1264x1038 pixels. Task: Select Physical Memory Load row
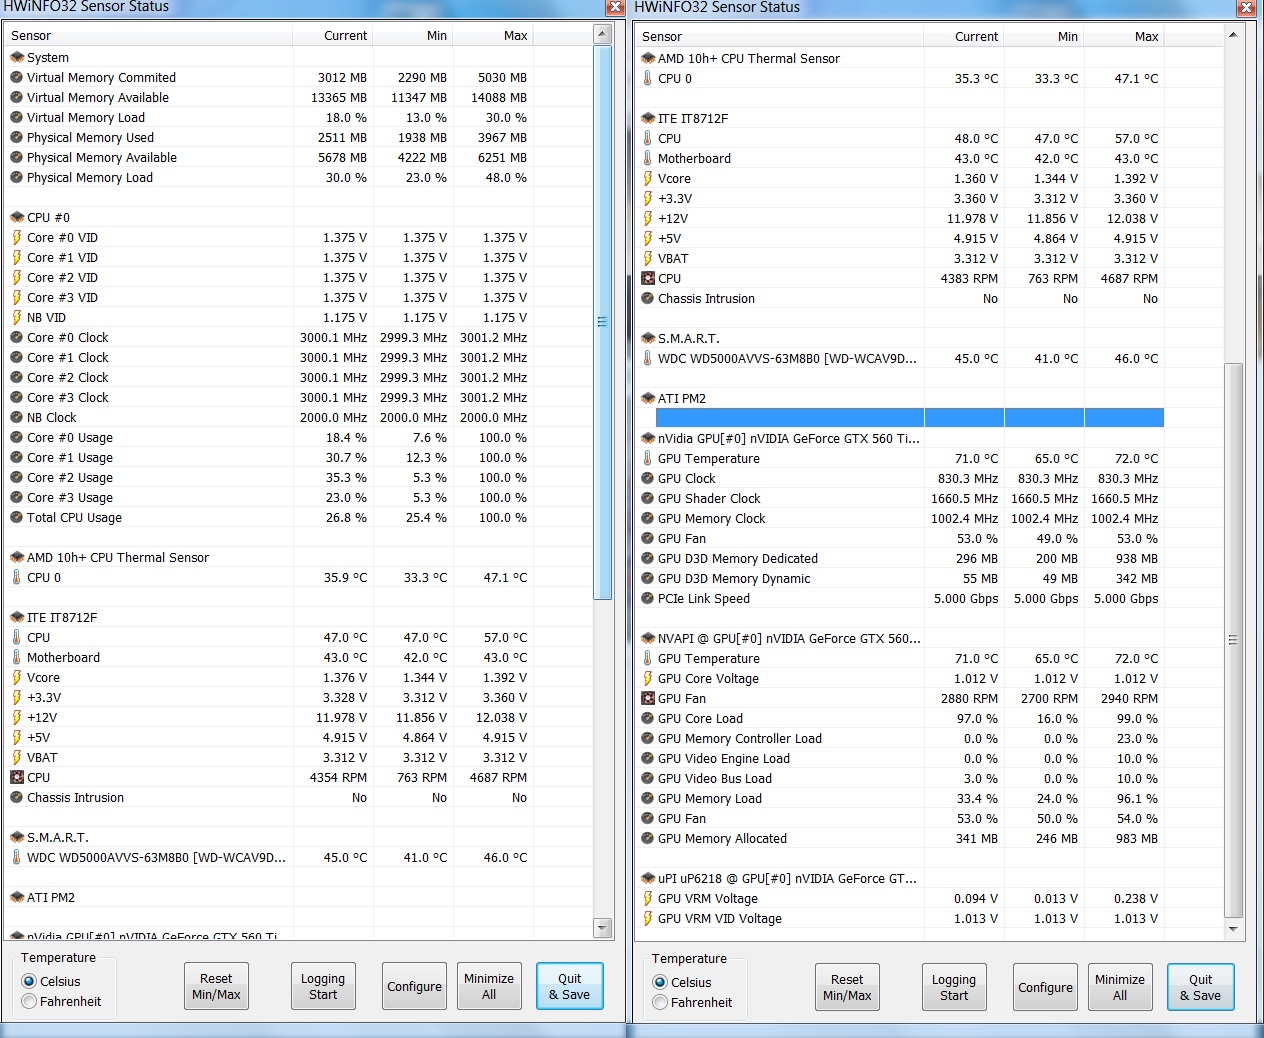click(269, 178)
